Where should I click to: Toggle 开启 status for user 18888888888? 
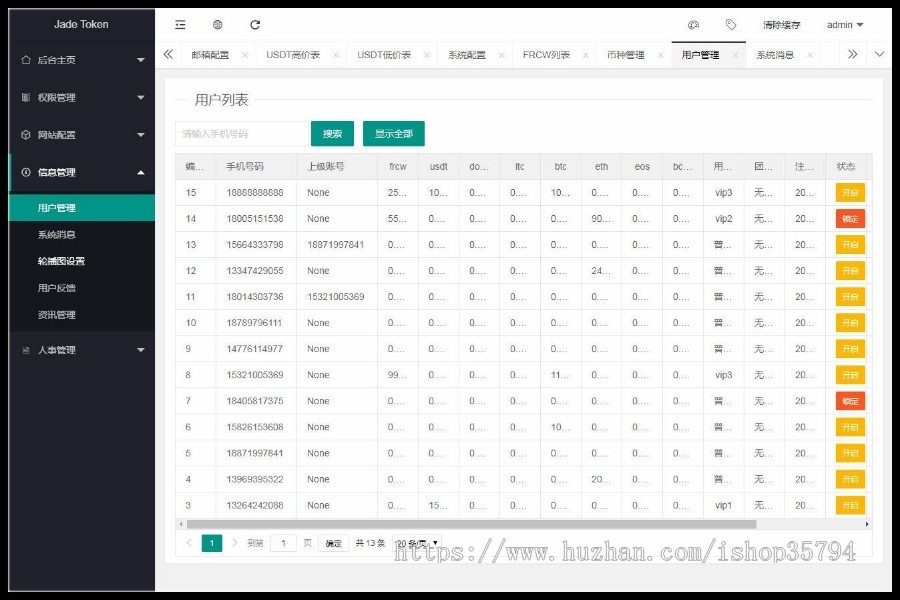pos(849,192)
